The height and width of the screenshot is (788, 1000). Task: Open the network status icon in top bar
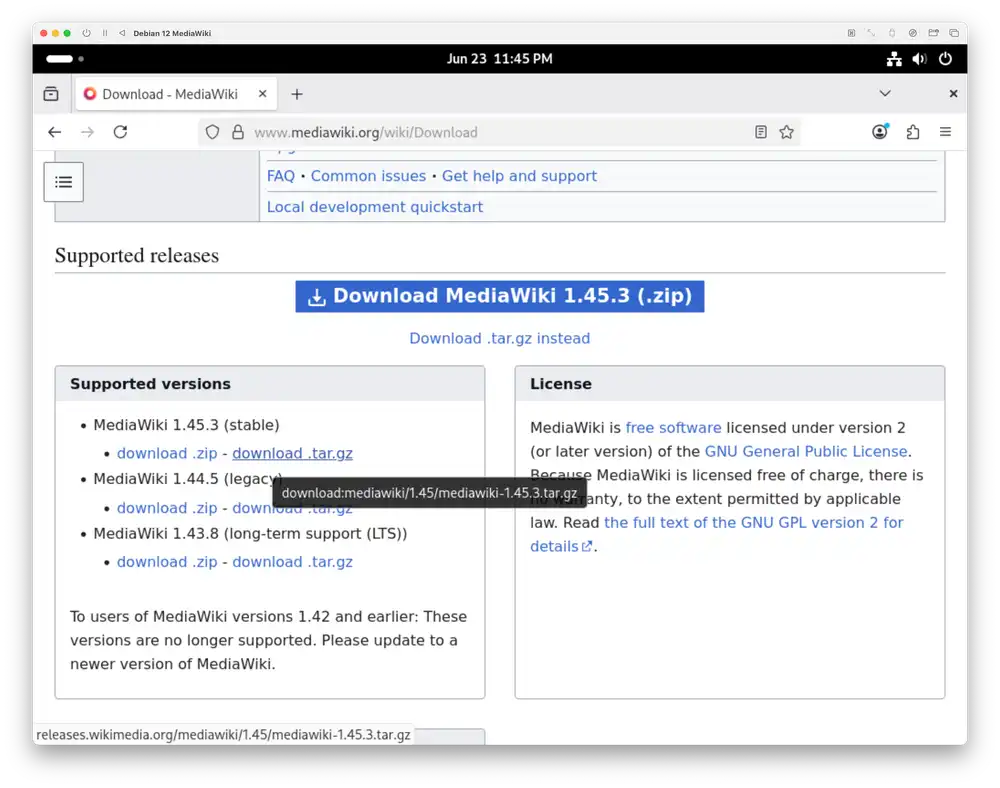click(x=894, y=59)
